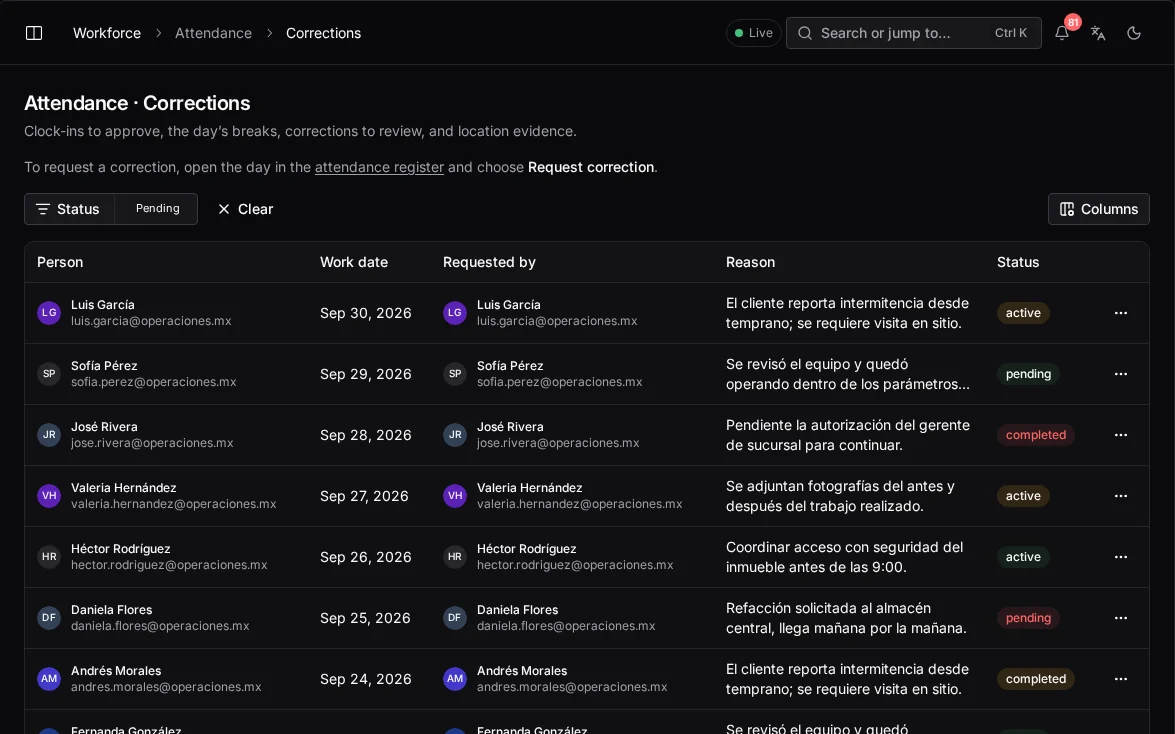The image size is (1175, 734).
Task: Click the Status column header
Action: pyautogui.click(x=1018, y=262)
